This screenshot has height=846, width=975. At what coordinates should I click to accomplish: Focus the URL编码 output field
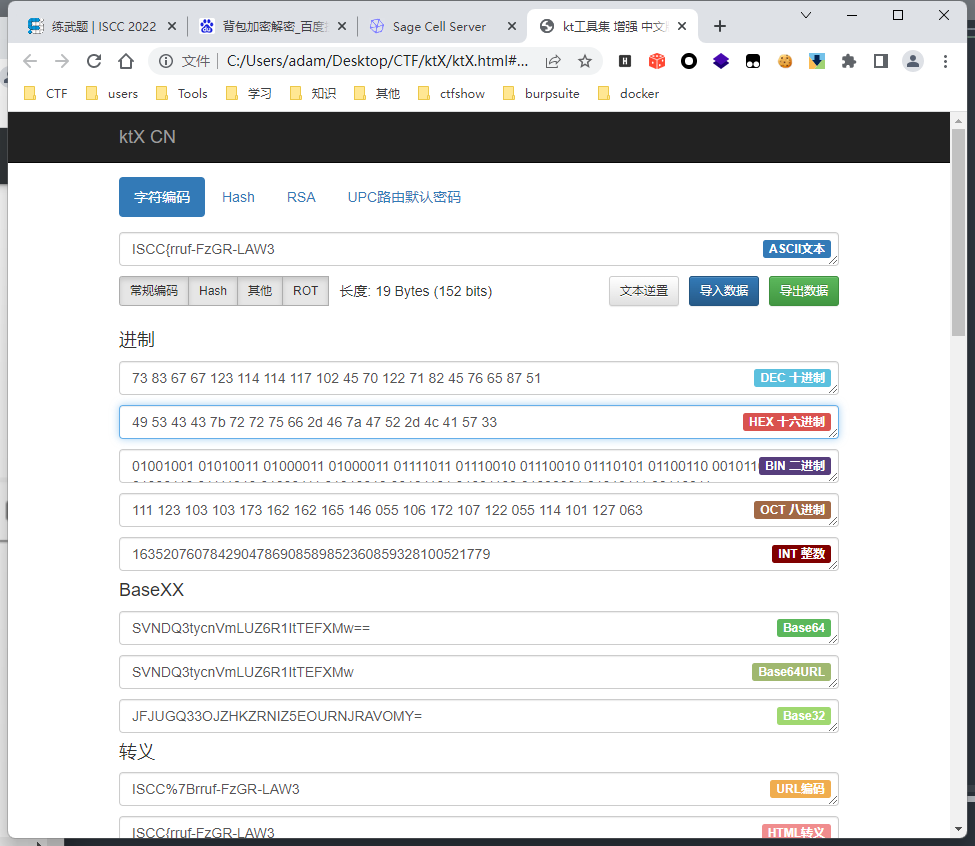point(479,789)
